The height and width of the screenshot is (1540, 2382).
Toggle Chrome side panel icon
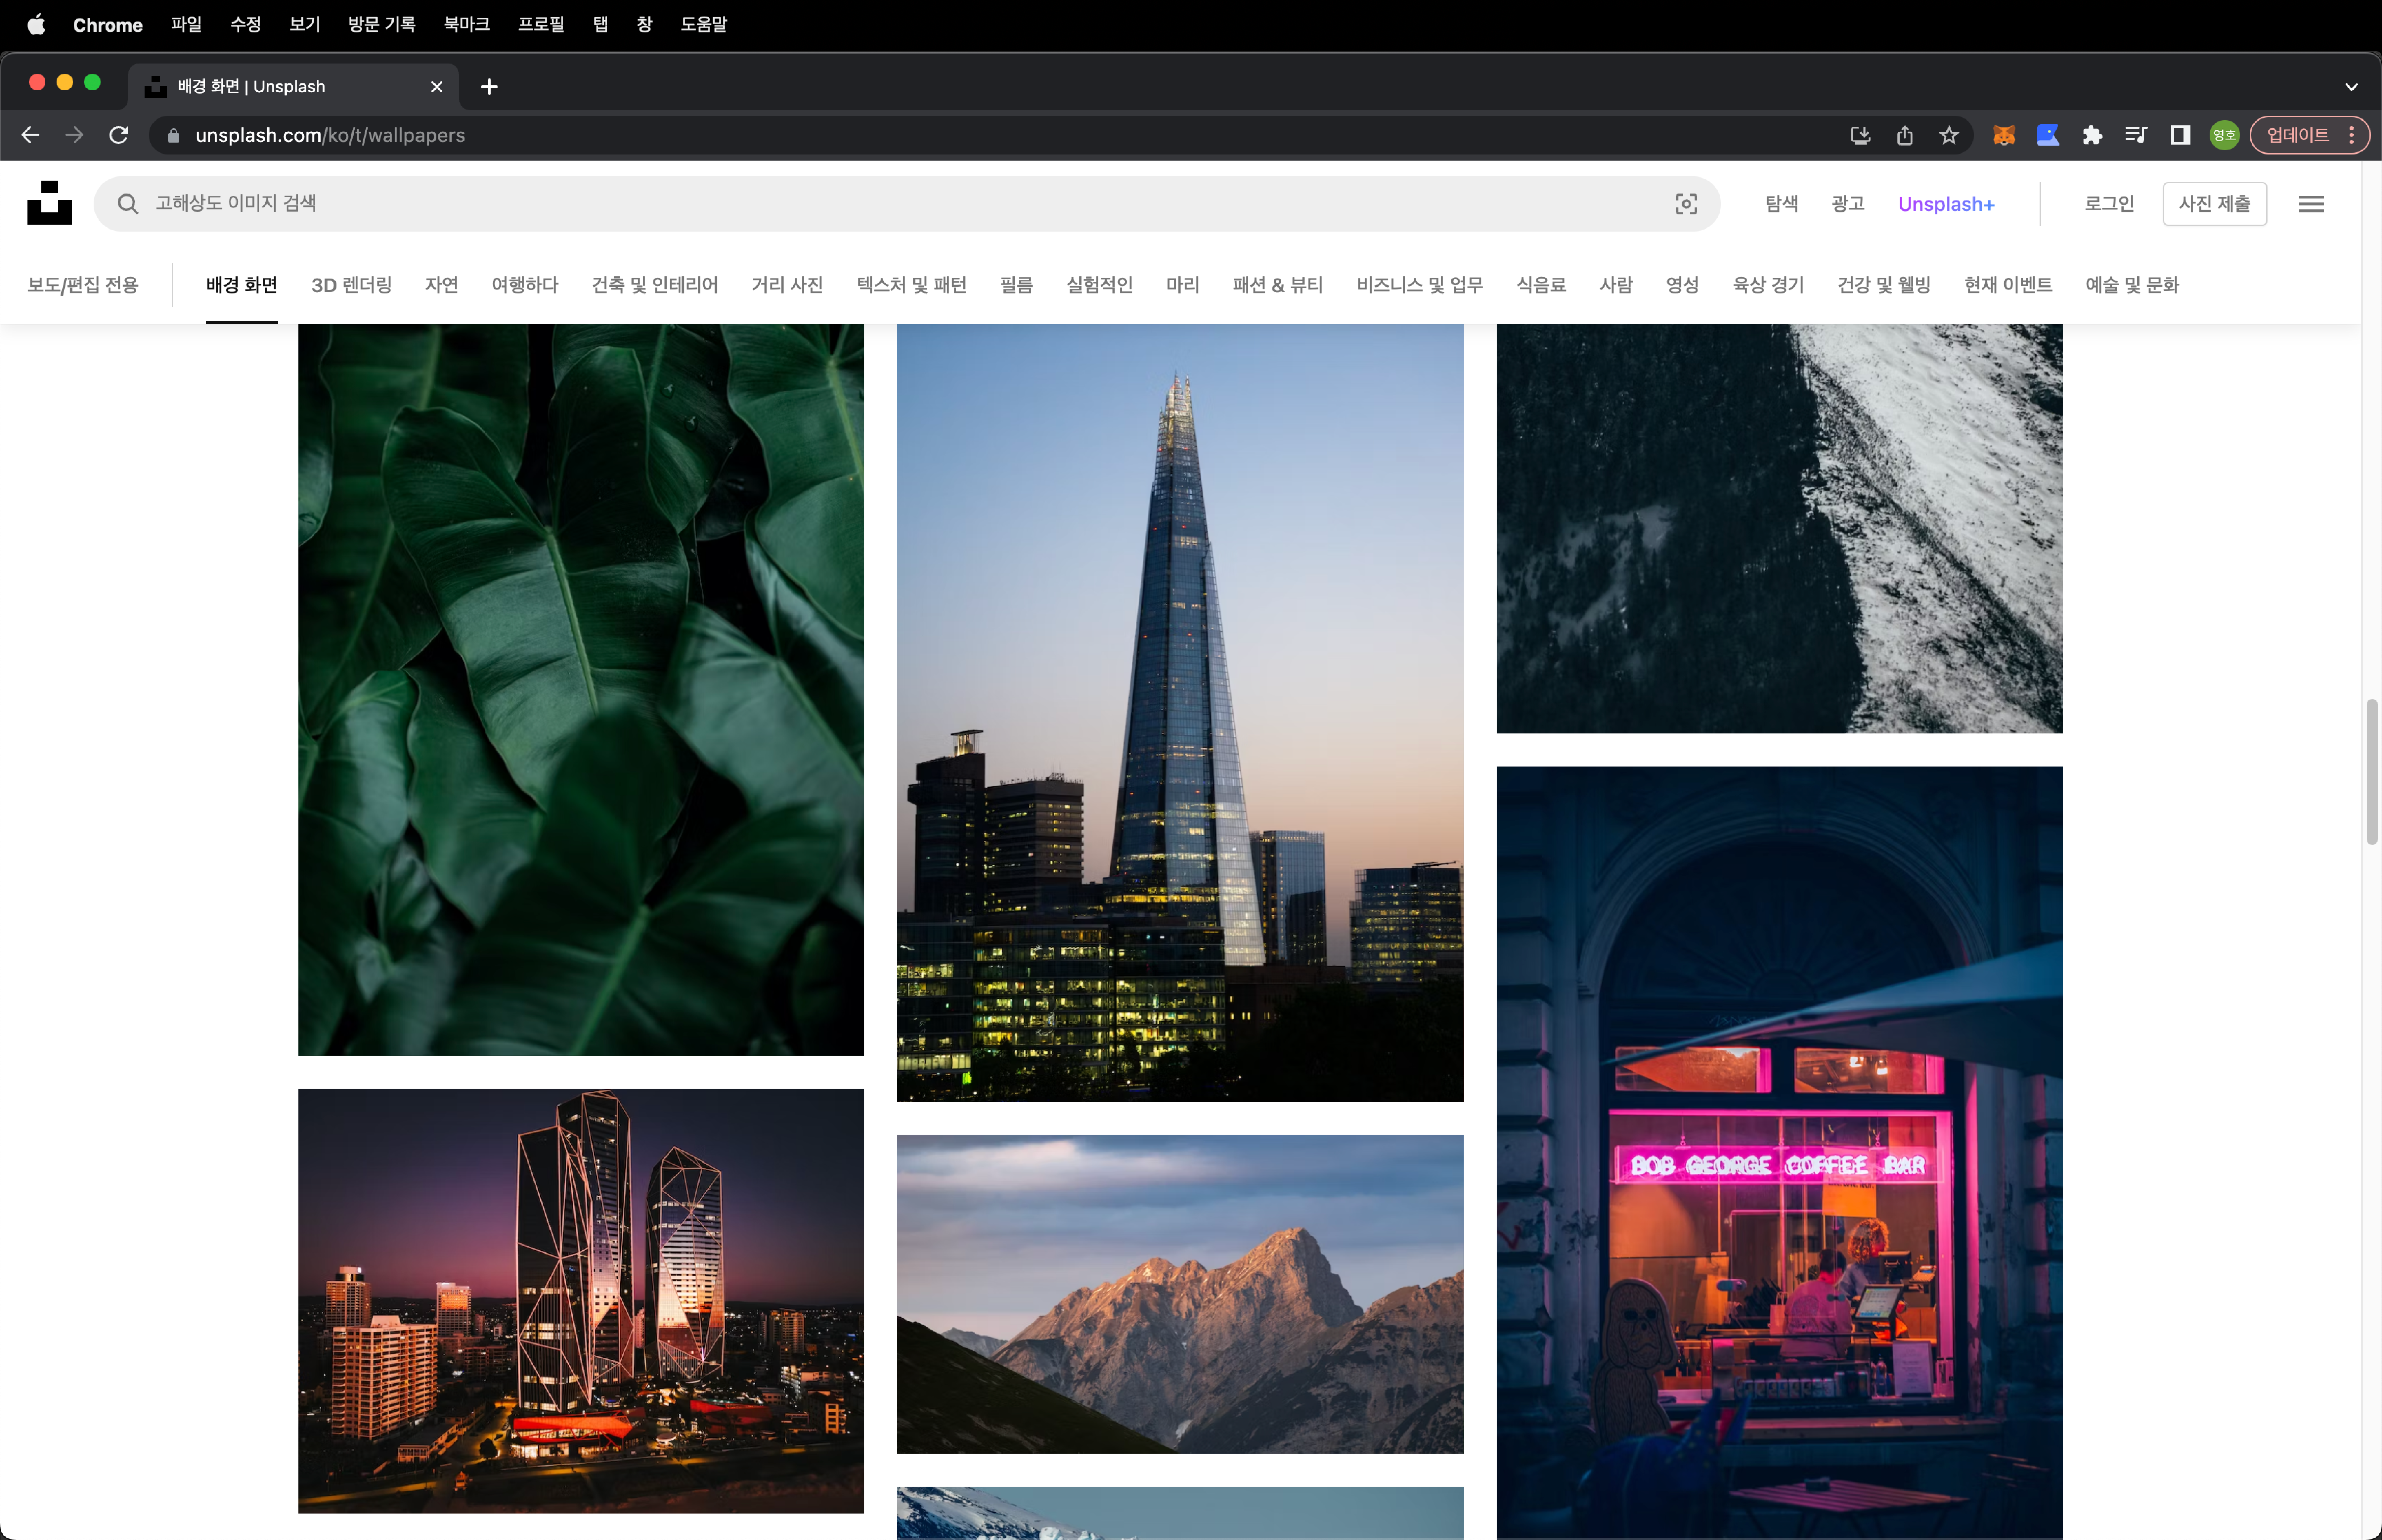(x=2180, y=135)
